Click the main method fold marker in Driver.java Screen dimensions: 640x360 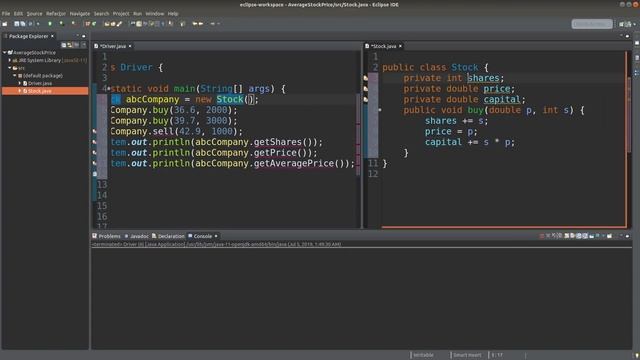click(109, 88)
